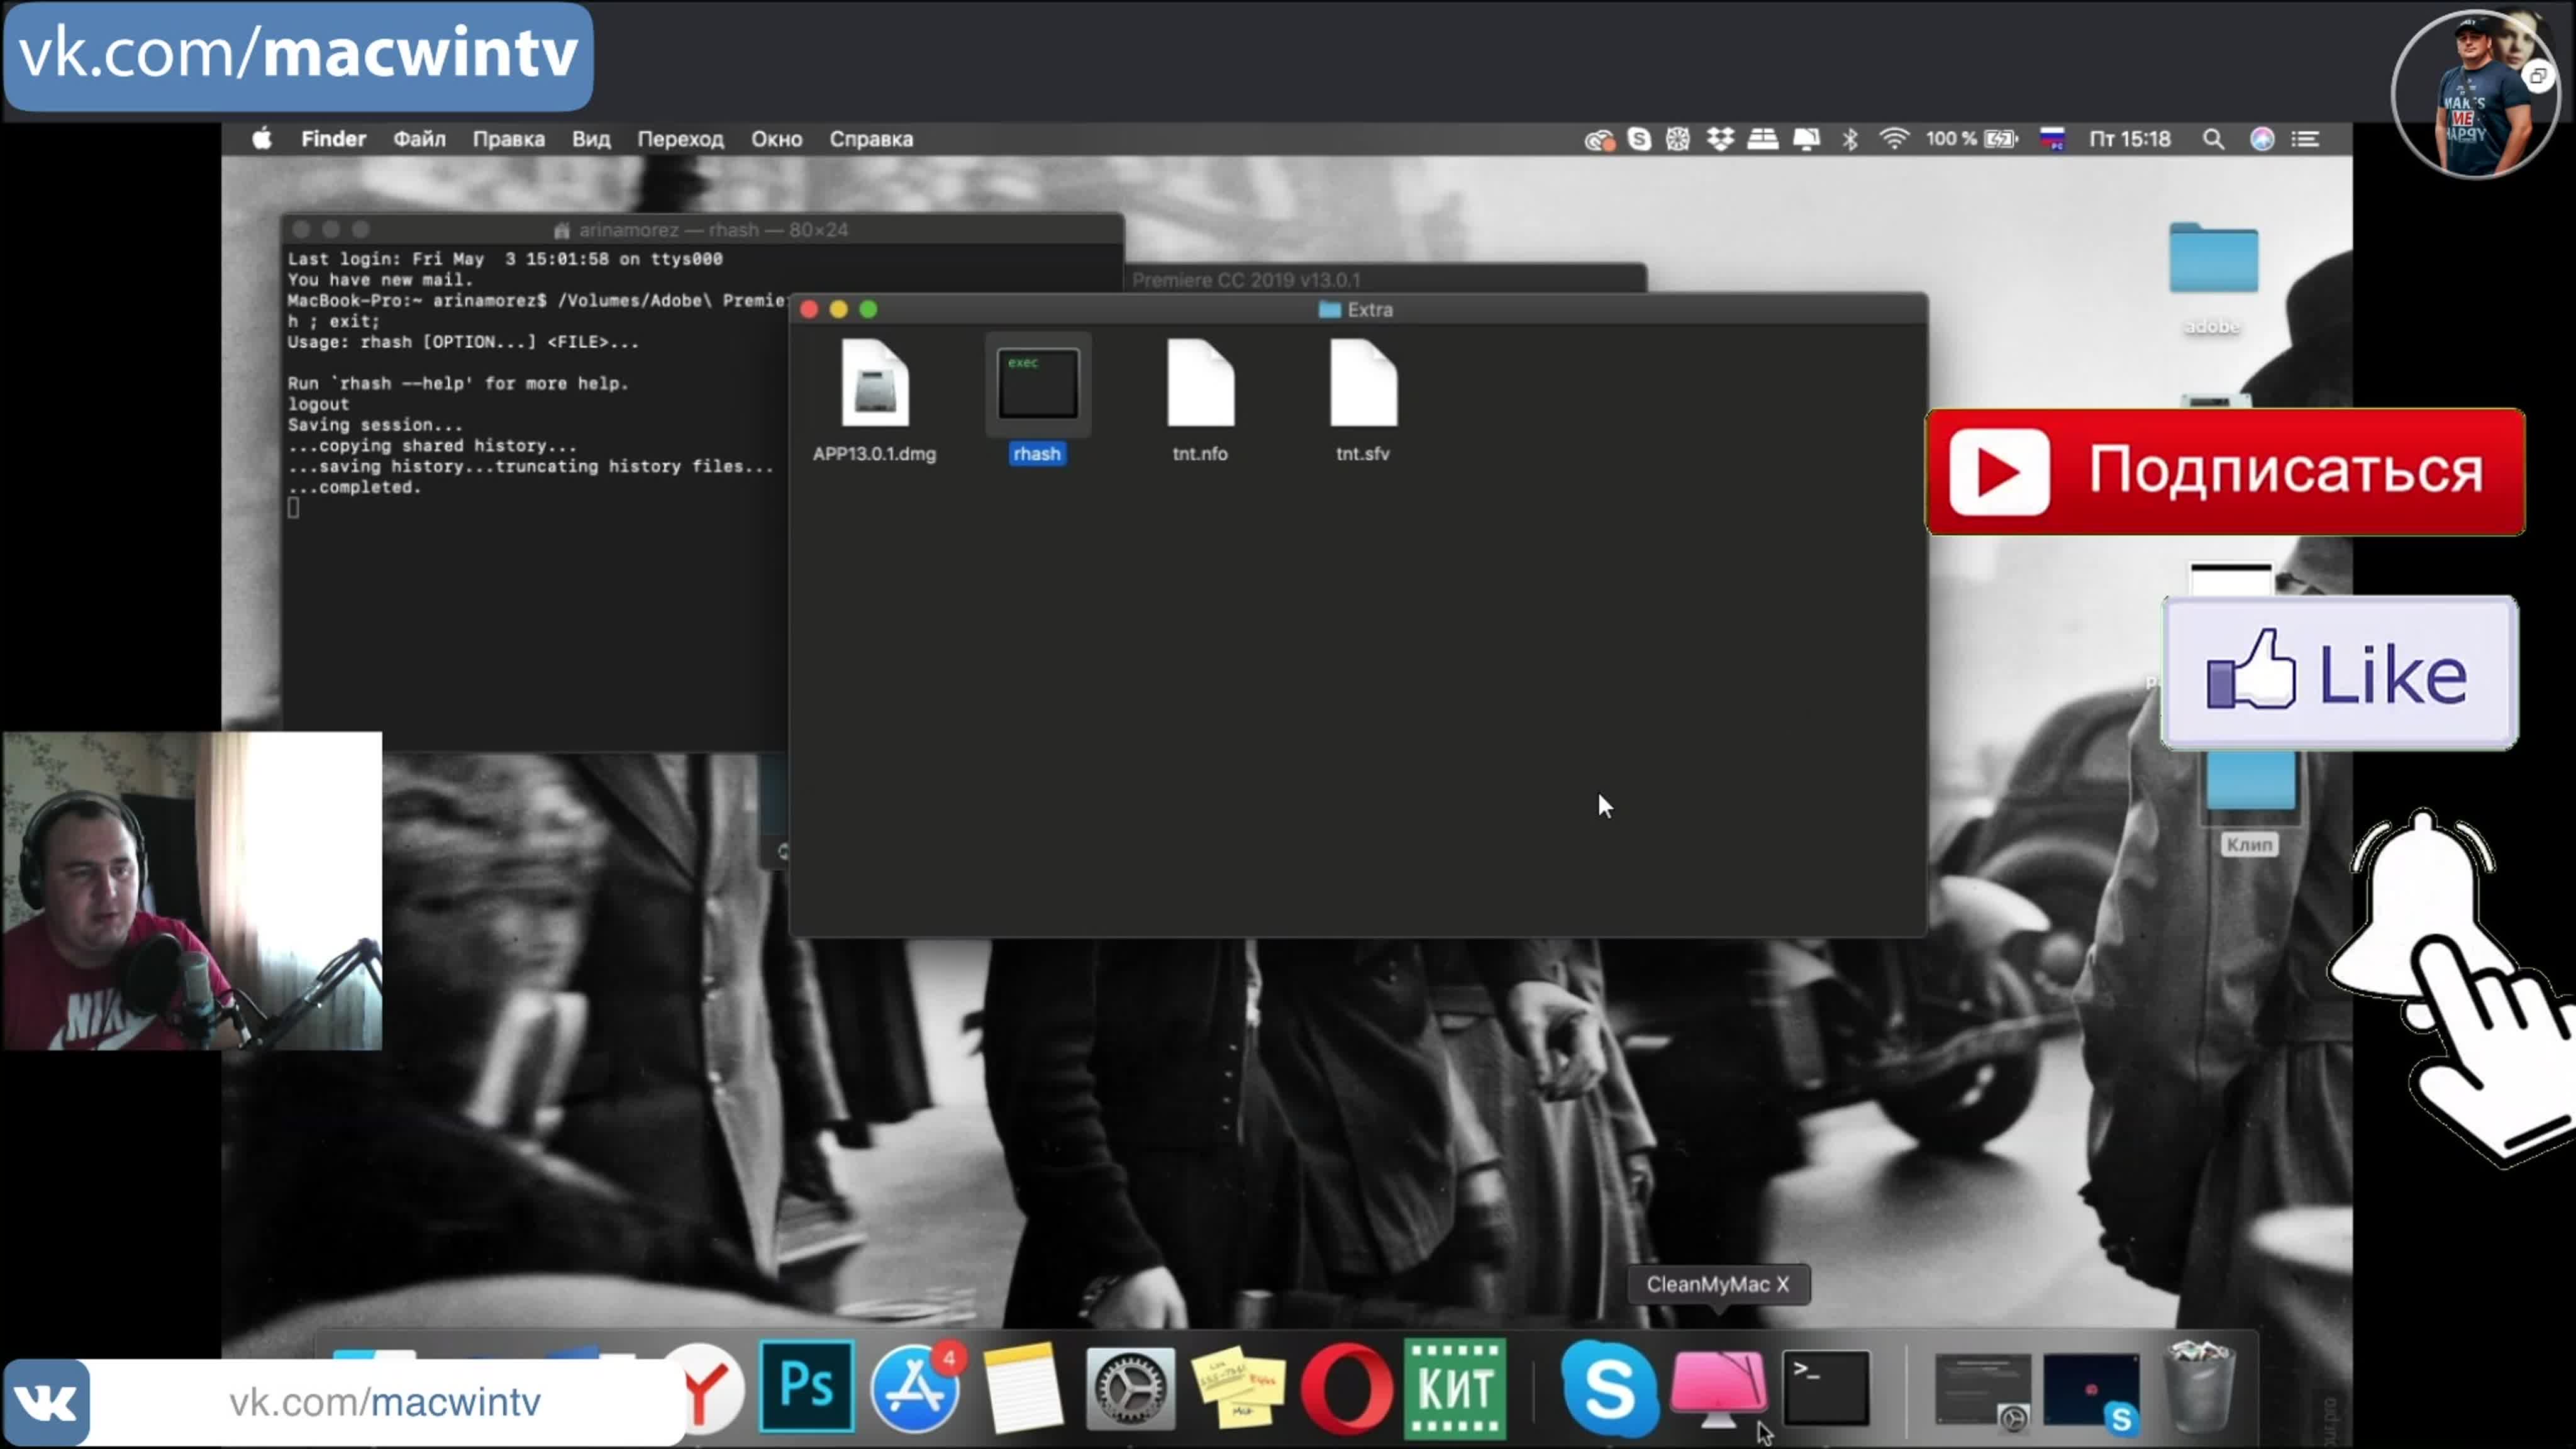Open App Store from the Dock
The width and height of the screenshot is (2576, 1449).
pos(914,1387)
